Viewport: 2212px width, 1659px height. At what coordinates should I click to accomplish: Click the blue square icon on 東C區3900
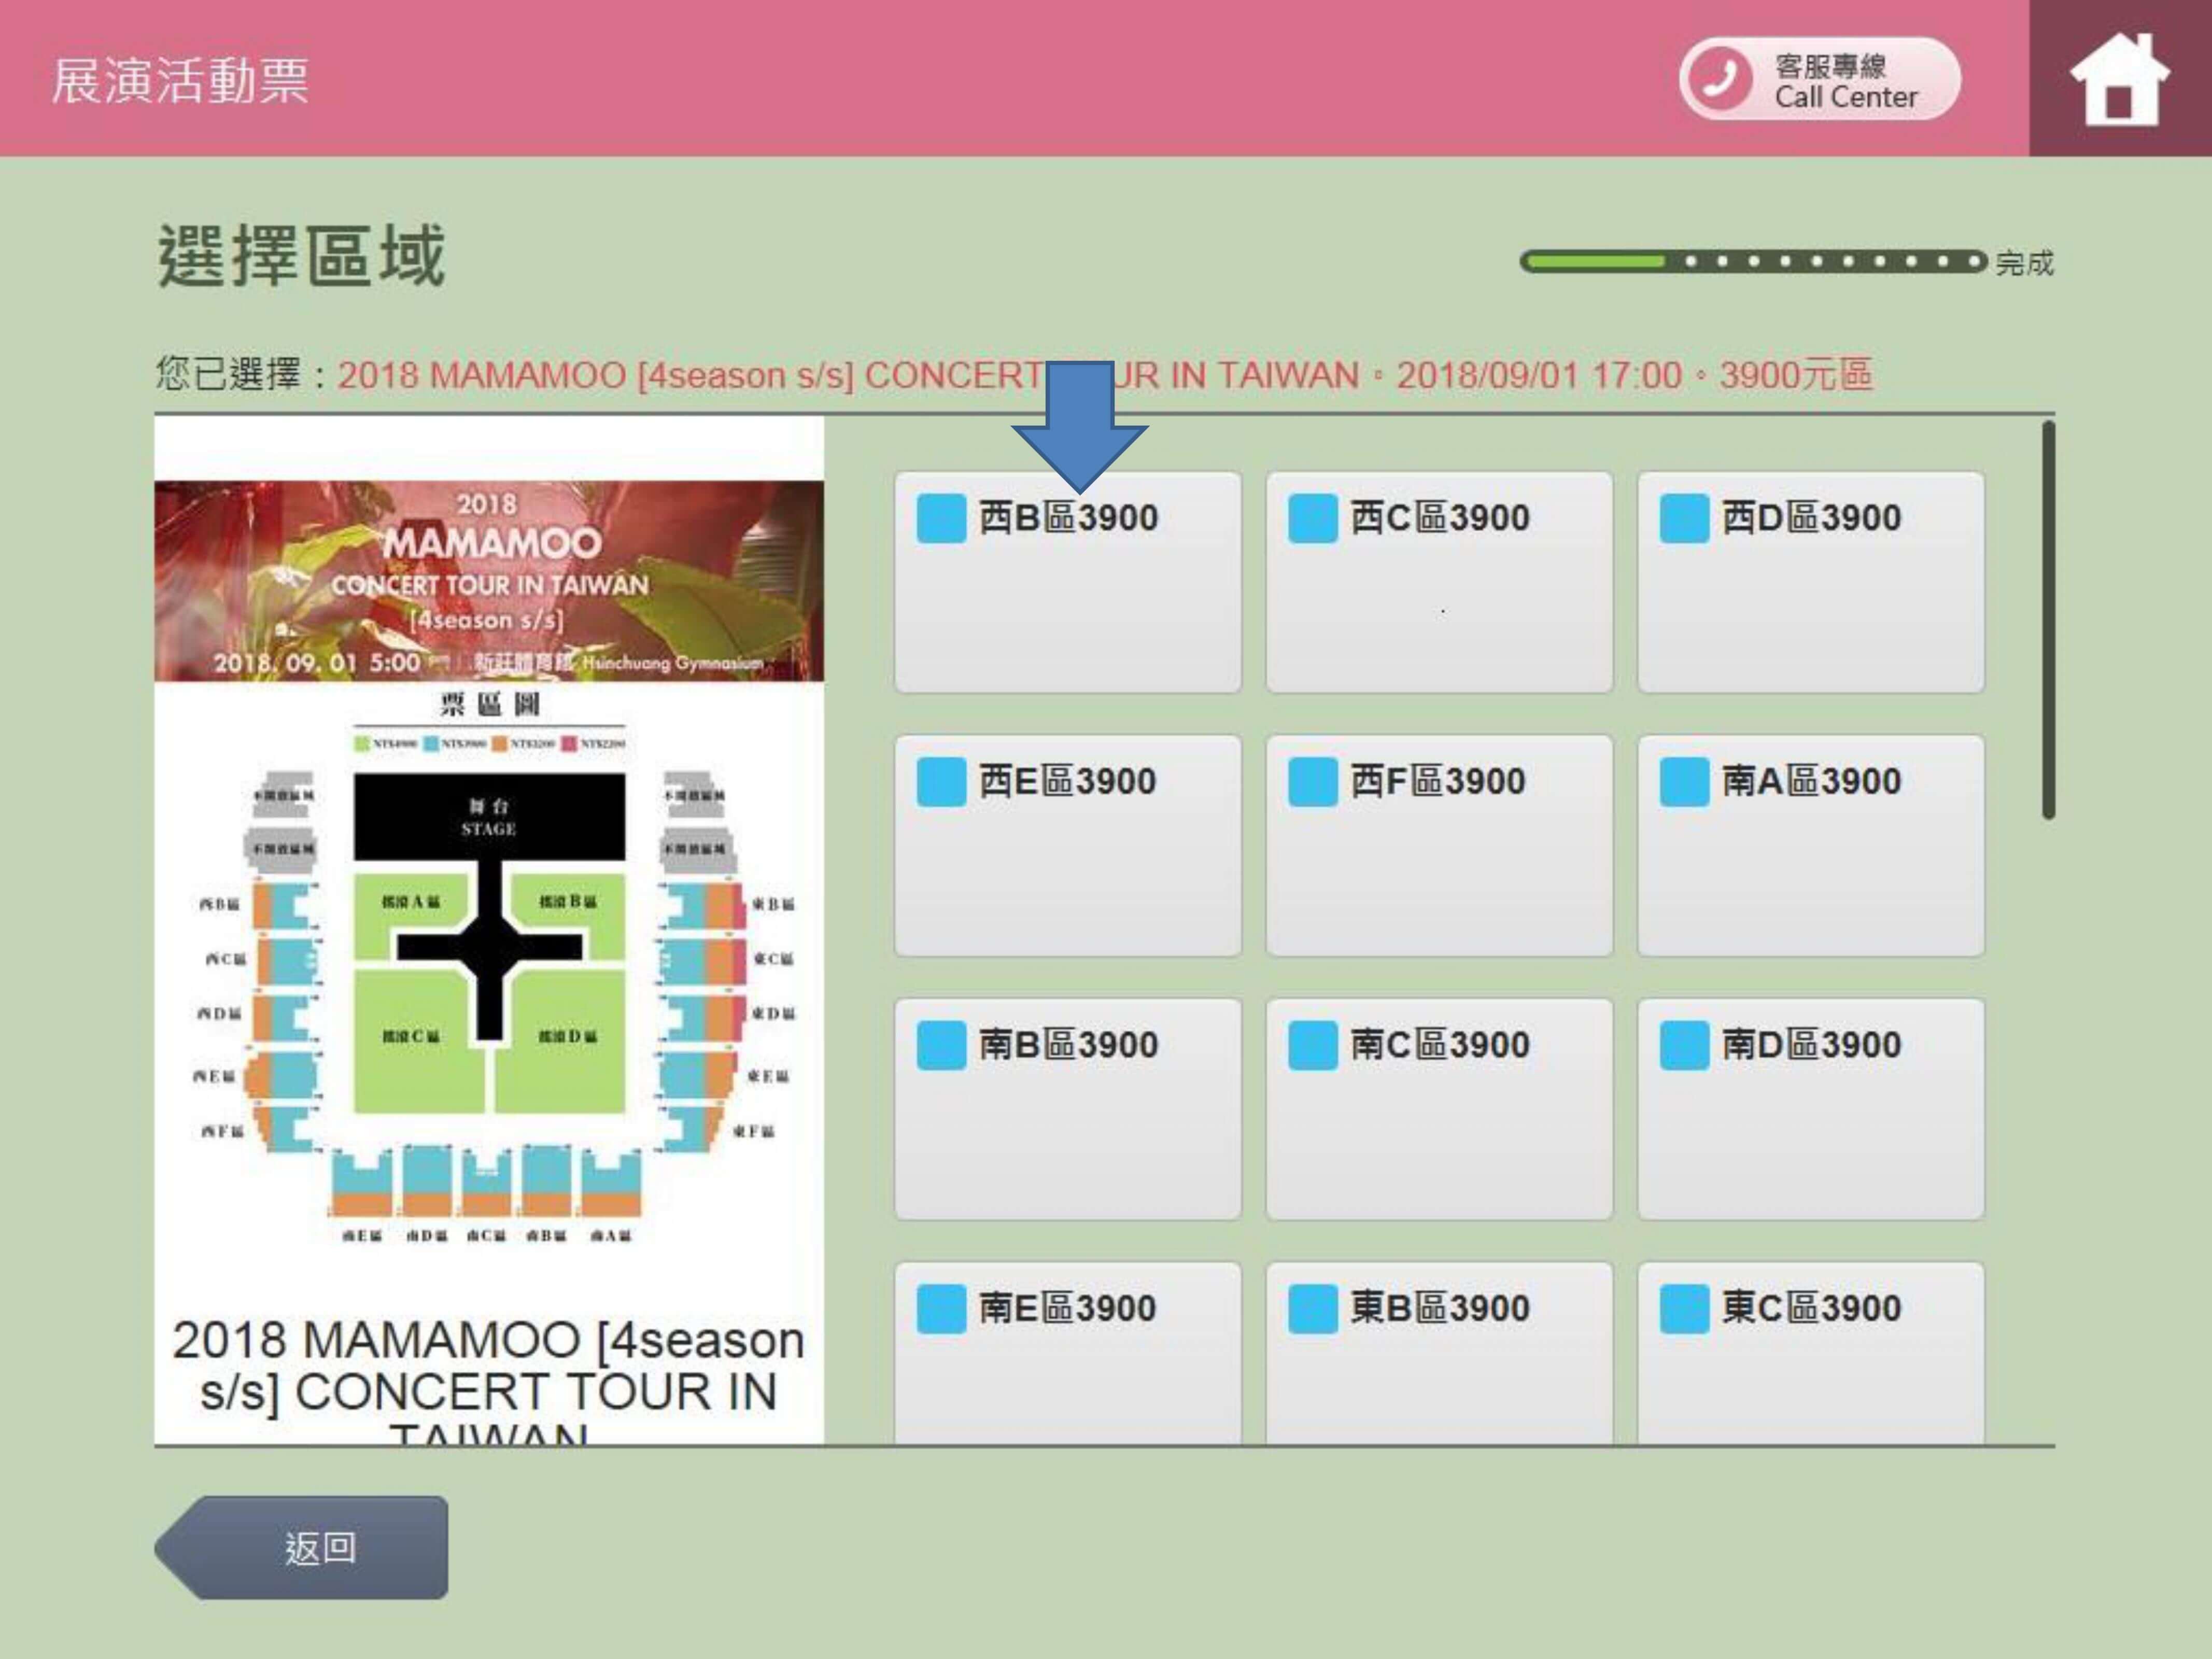(x=1684, y=1308)
